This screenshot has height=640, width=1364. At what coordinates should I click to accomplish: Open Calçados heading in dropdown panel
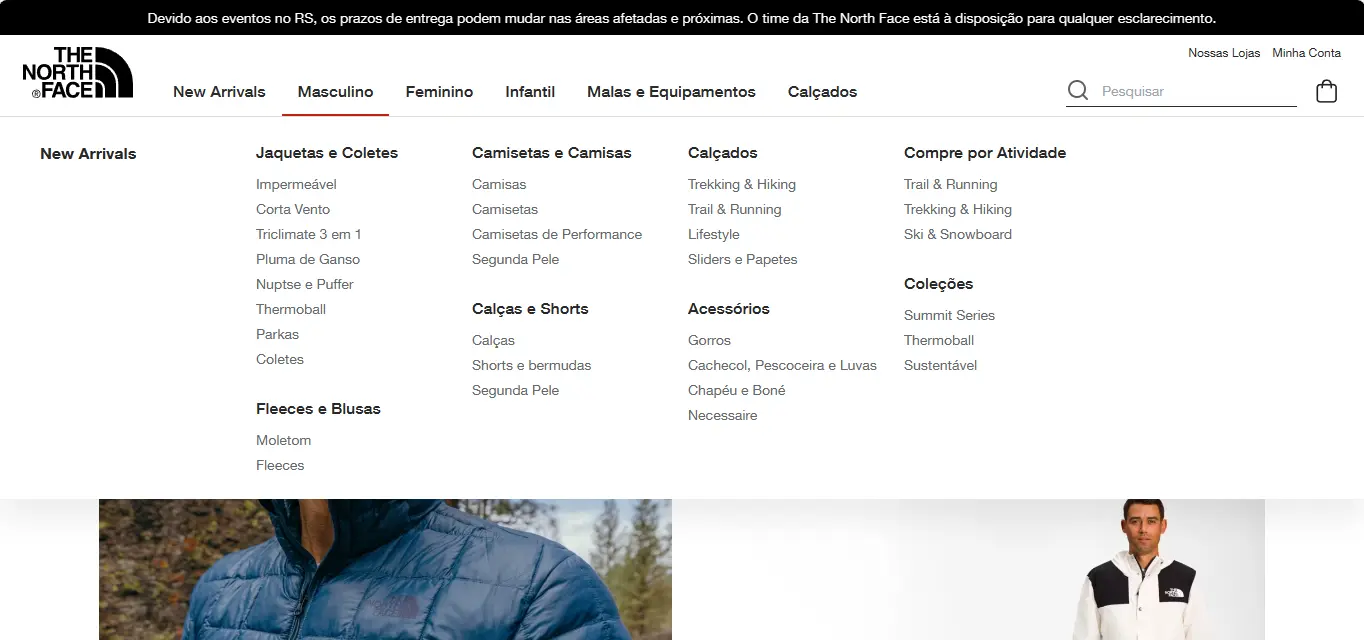click(723, 153)
